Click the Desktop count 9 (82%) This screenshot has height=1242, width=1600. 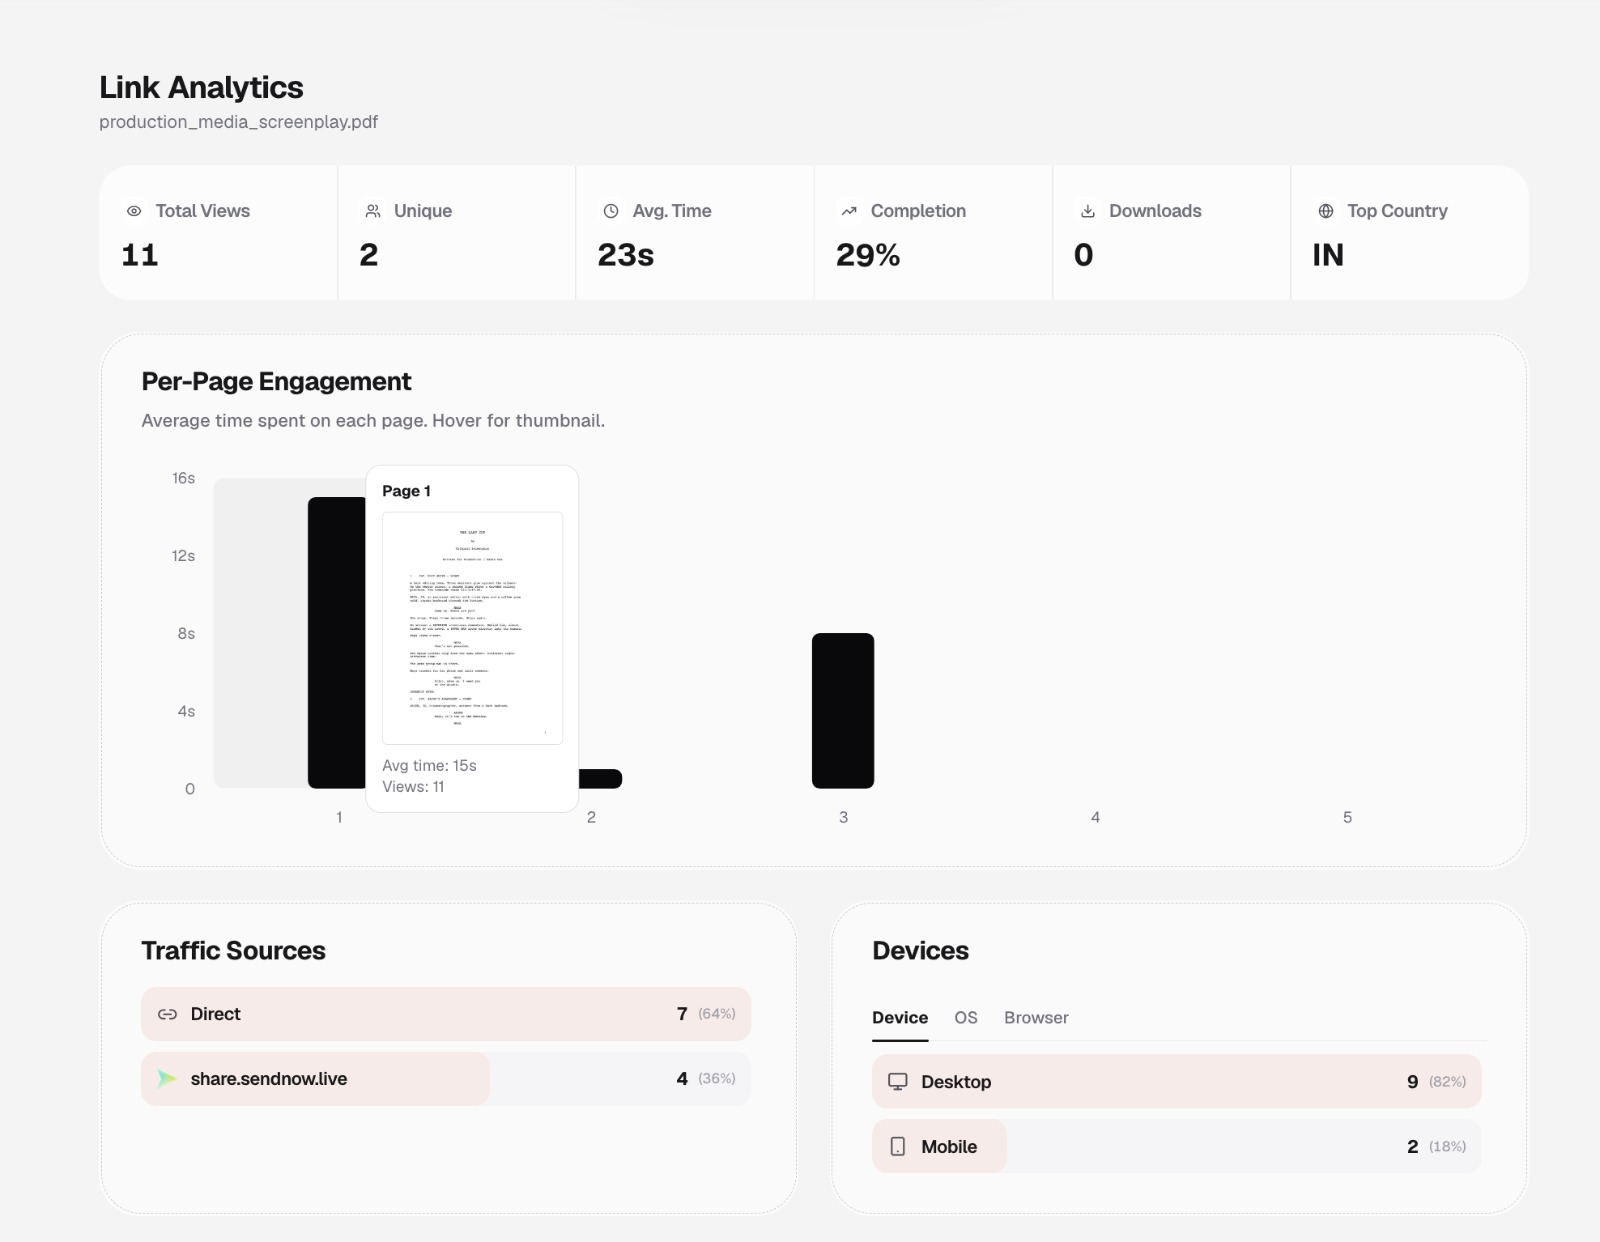click(1436, 1082)
